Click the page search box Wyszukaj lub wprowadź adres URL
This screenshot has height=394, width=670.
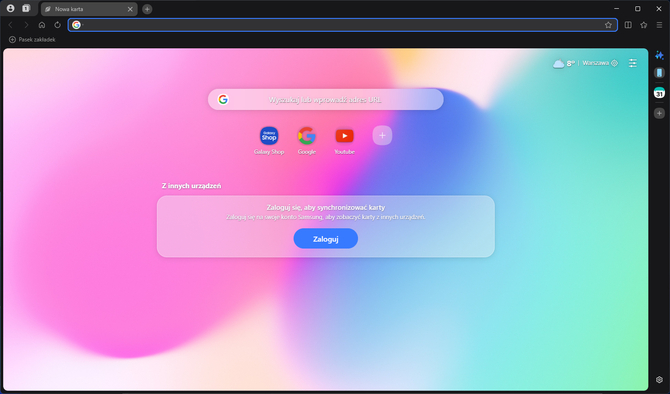(326, 100)
